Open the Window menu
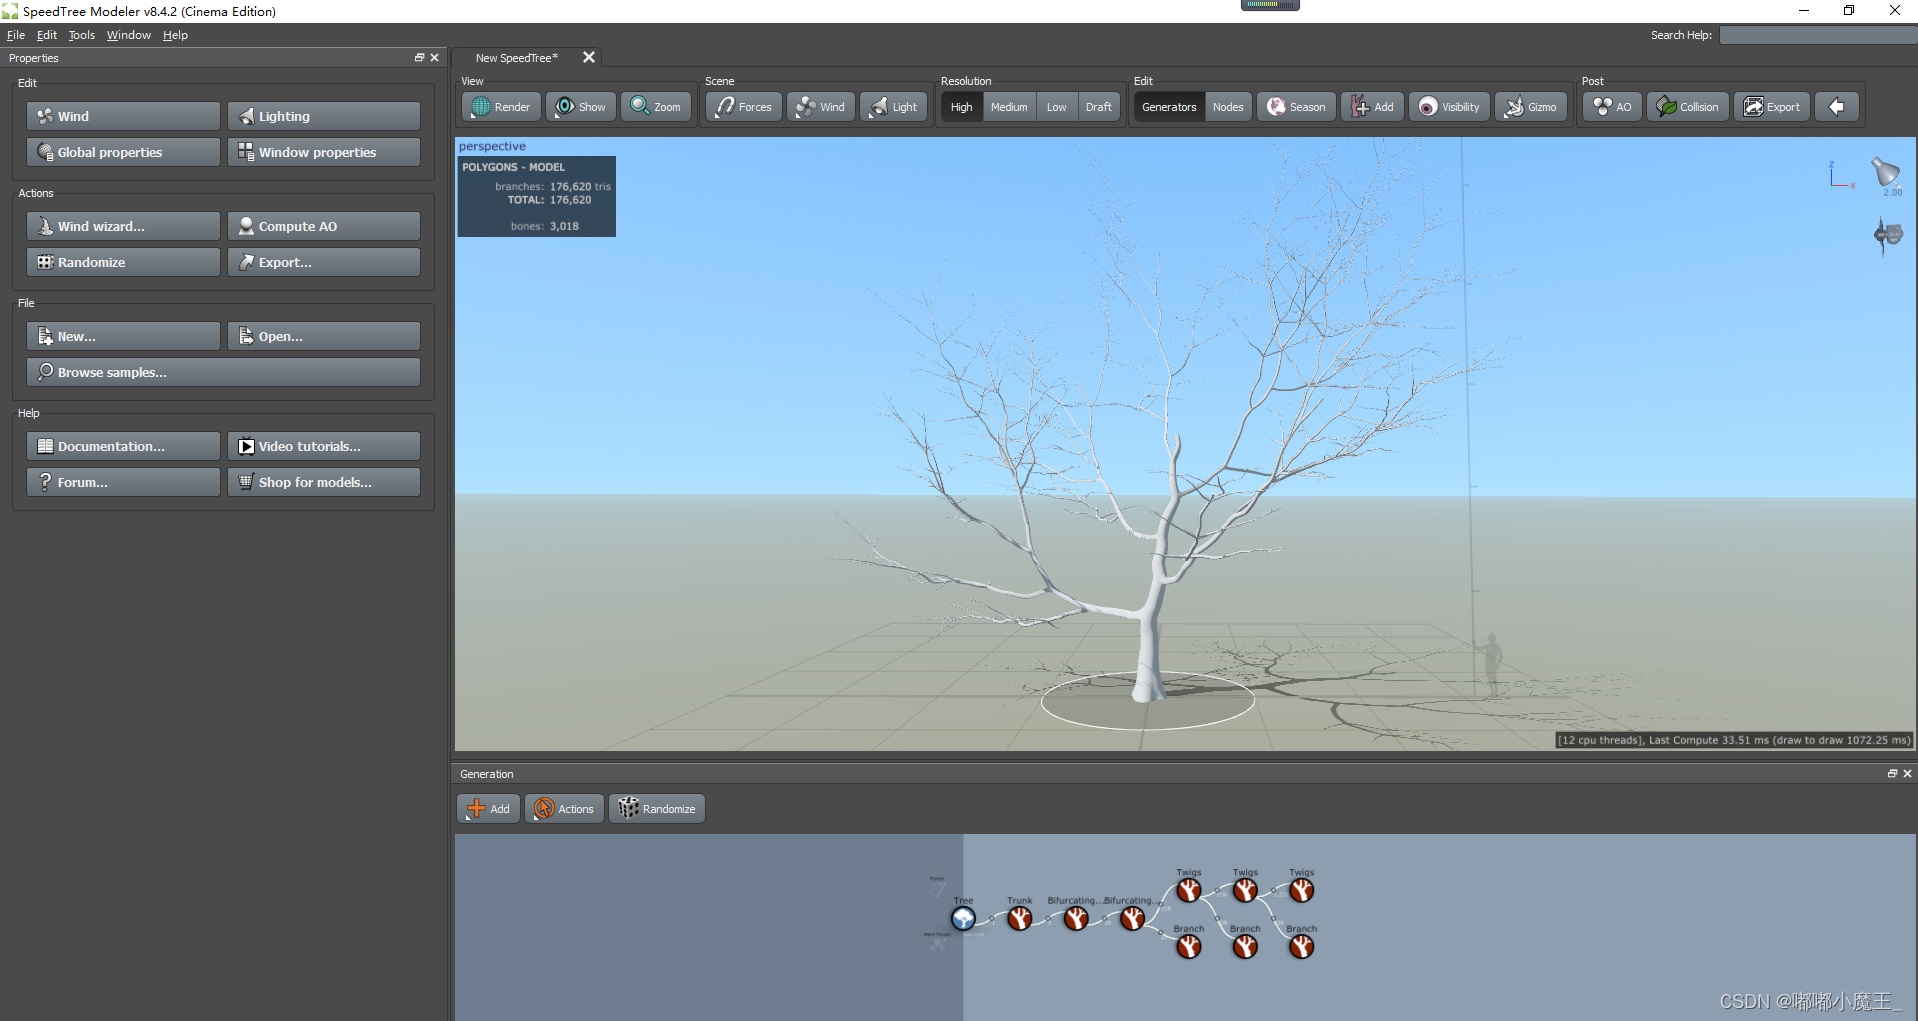The image size is (1918, 1021). [129, 35]
